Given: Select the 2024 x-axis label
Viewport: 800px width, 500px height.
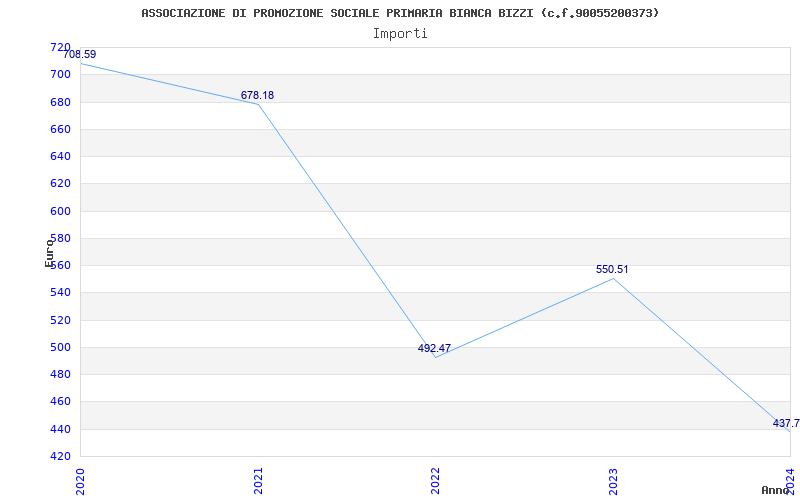Looking at the screenshot, I should [x=790, y=481].
